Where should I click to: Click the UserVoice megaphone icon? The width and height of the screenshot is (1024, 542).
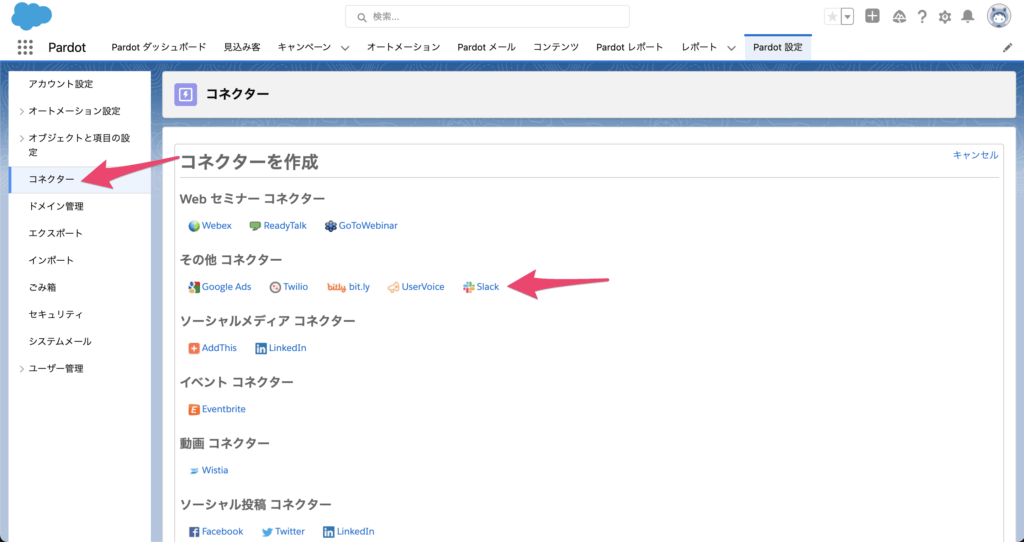click(x=393, y=287)
